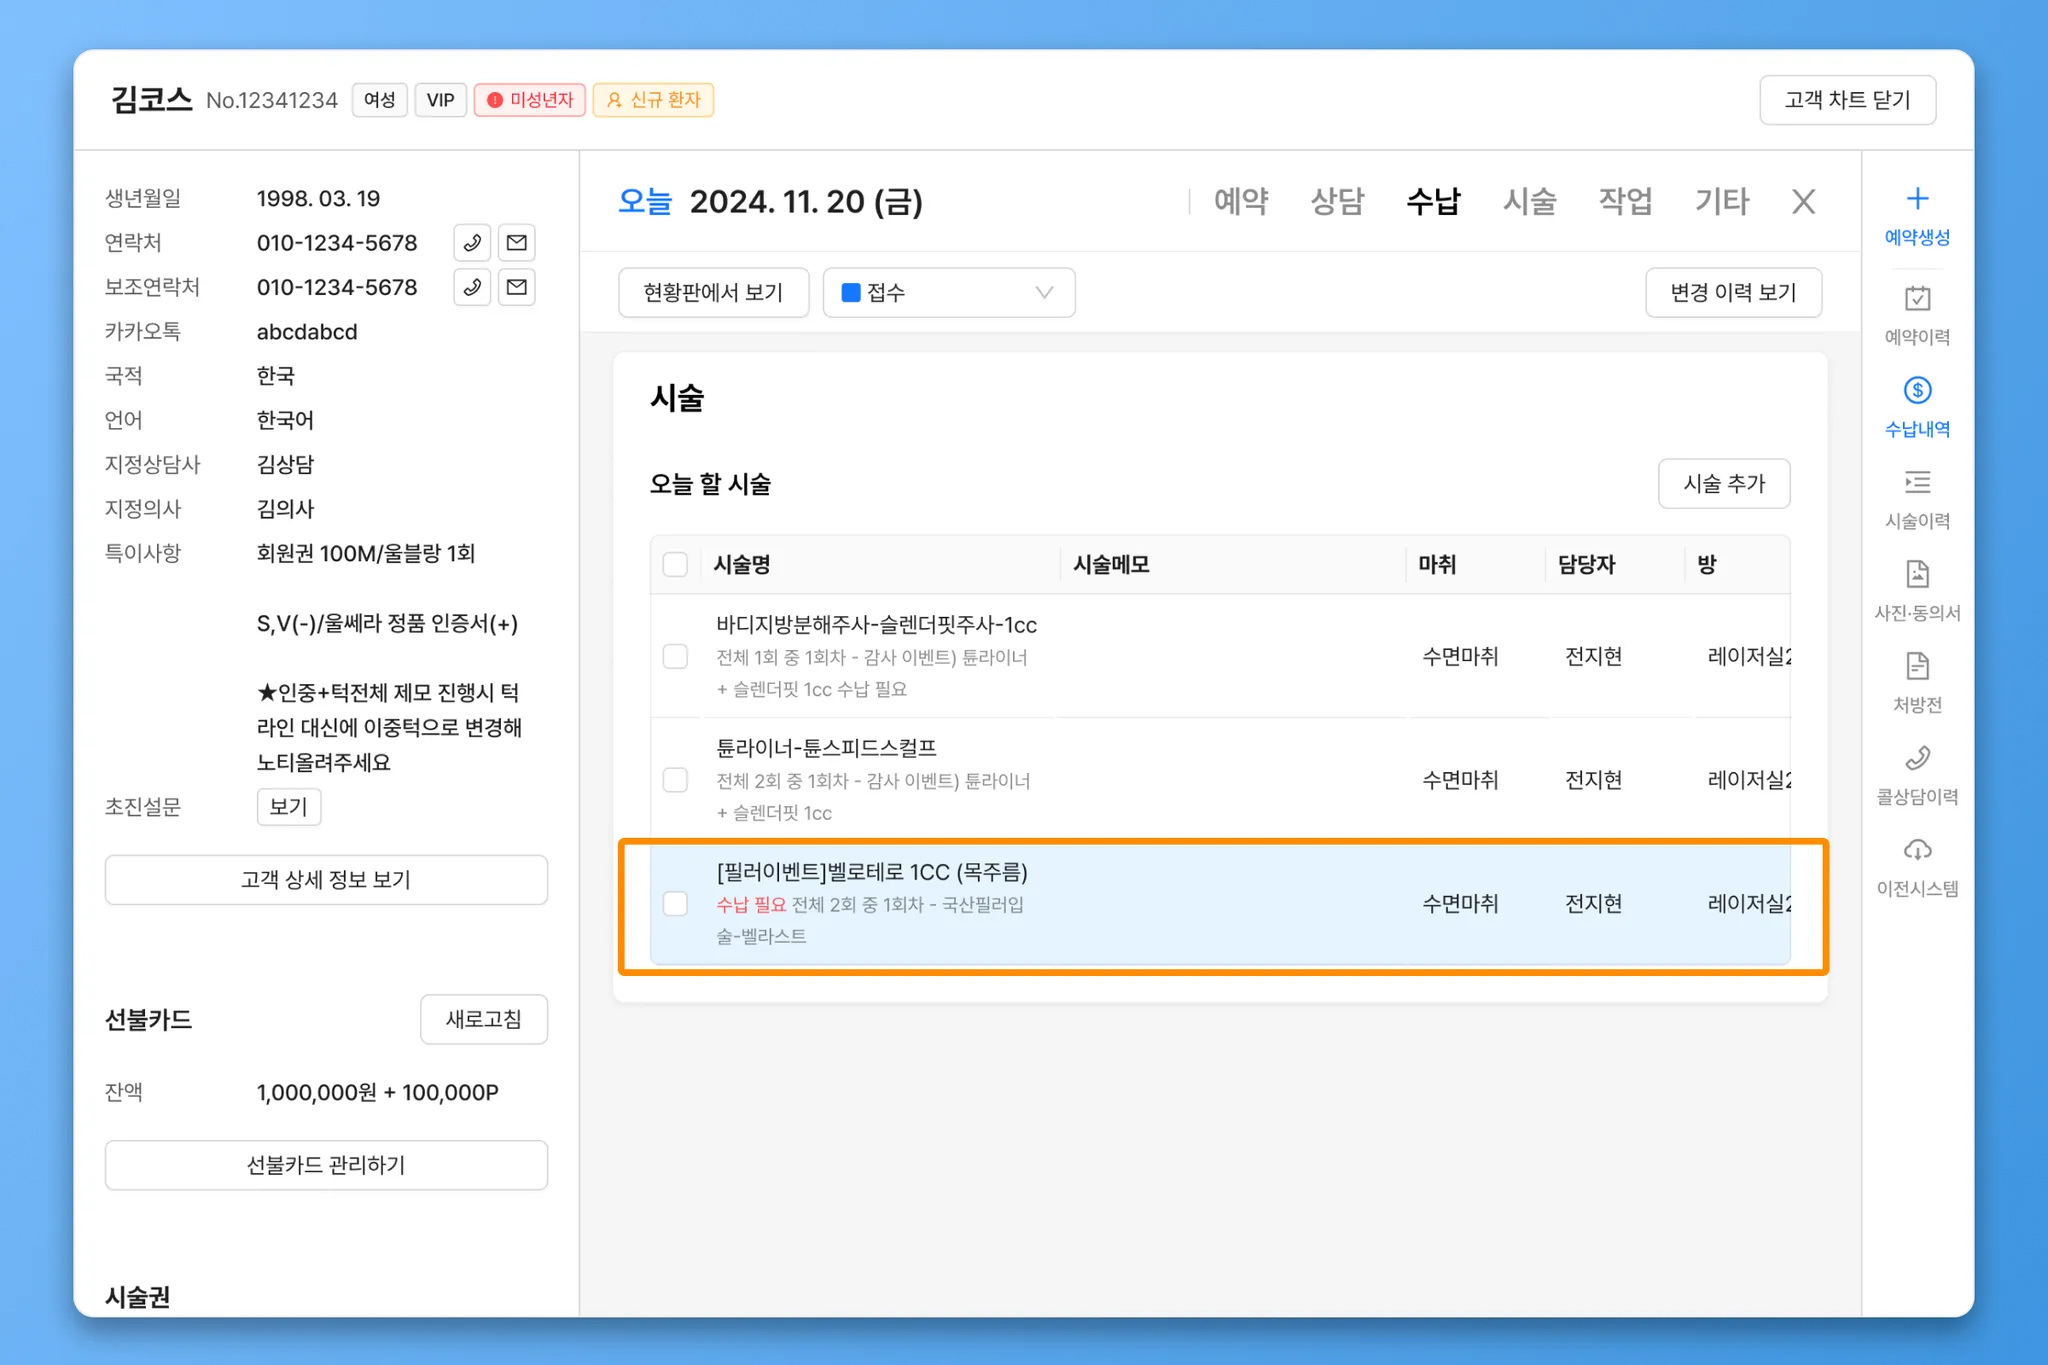
Task: Open the 접수 status dropdown
Action: (948, 292)
